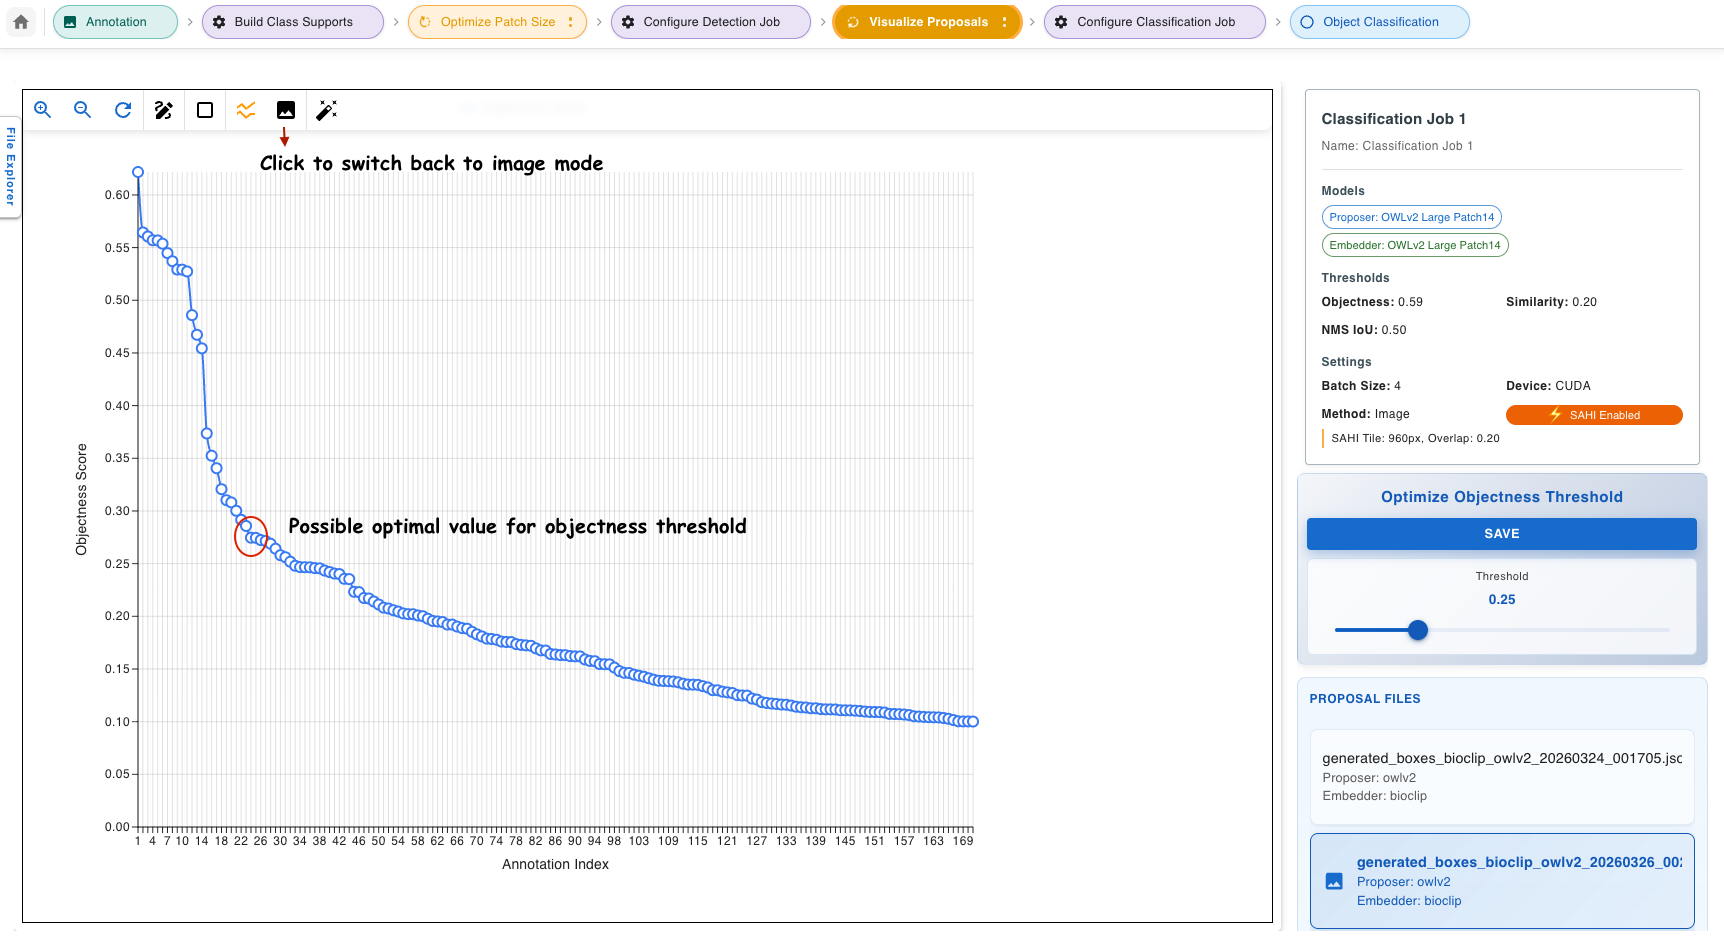Image resolution: width=1724 pixels, height=941 pixels.
Task: Click the Annotation Index axis label
Action: click(x=555, y=864)
